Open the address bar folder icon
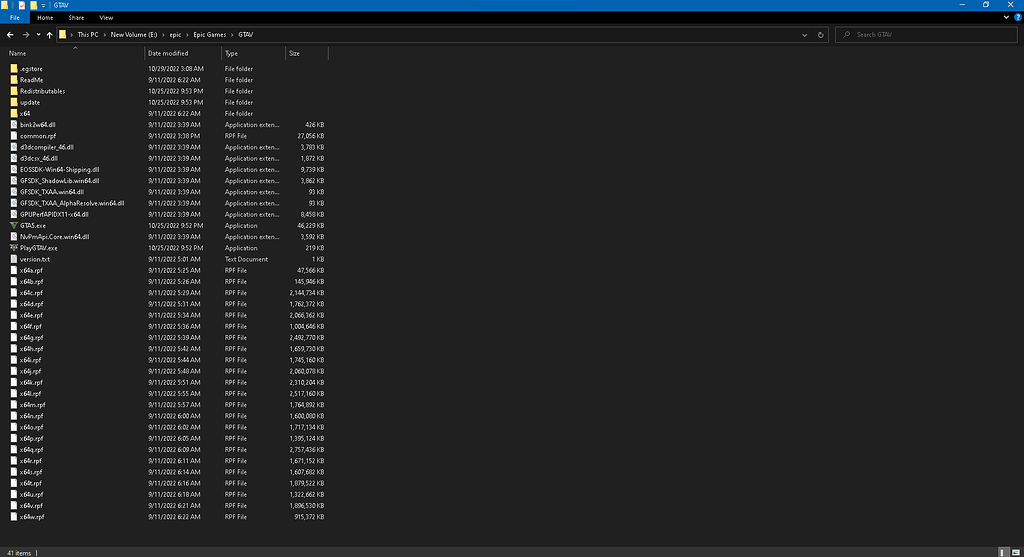 click(63, 35)
